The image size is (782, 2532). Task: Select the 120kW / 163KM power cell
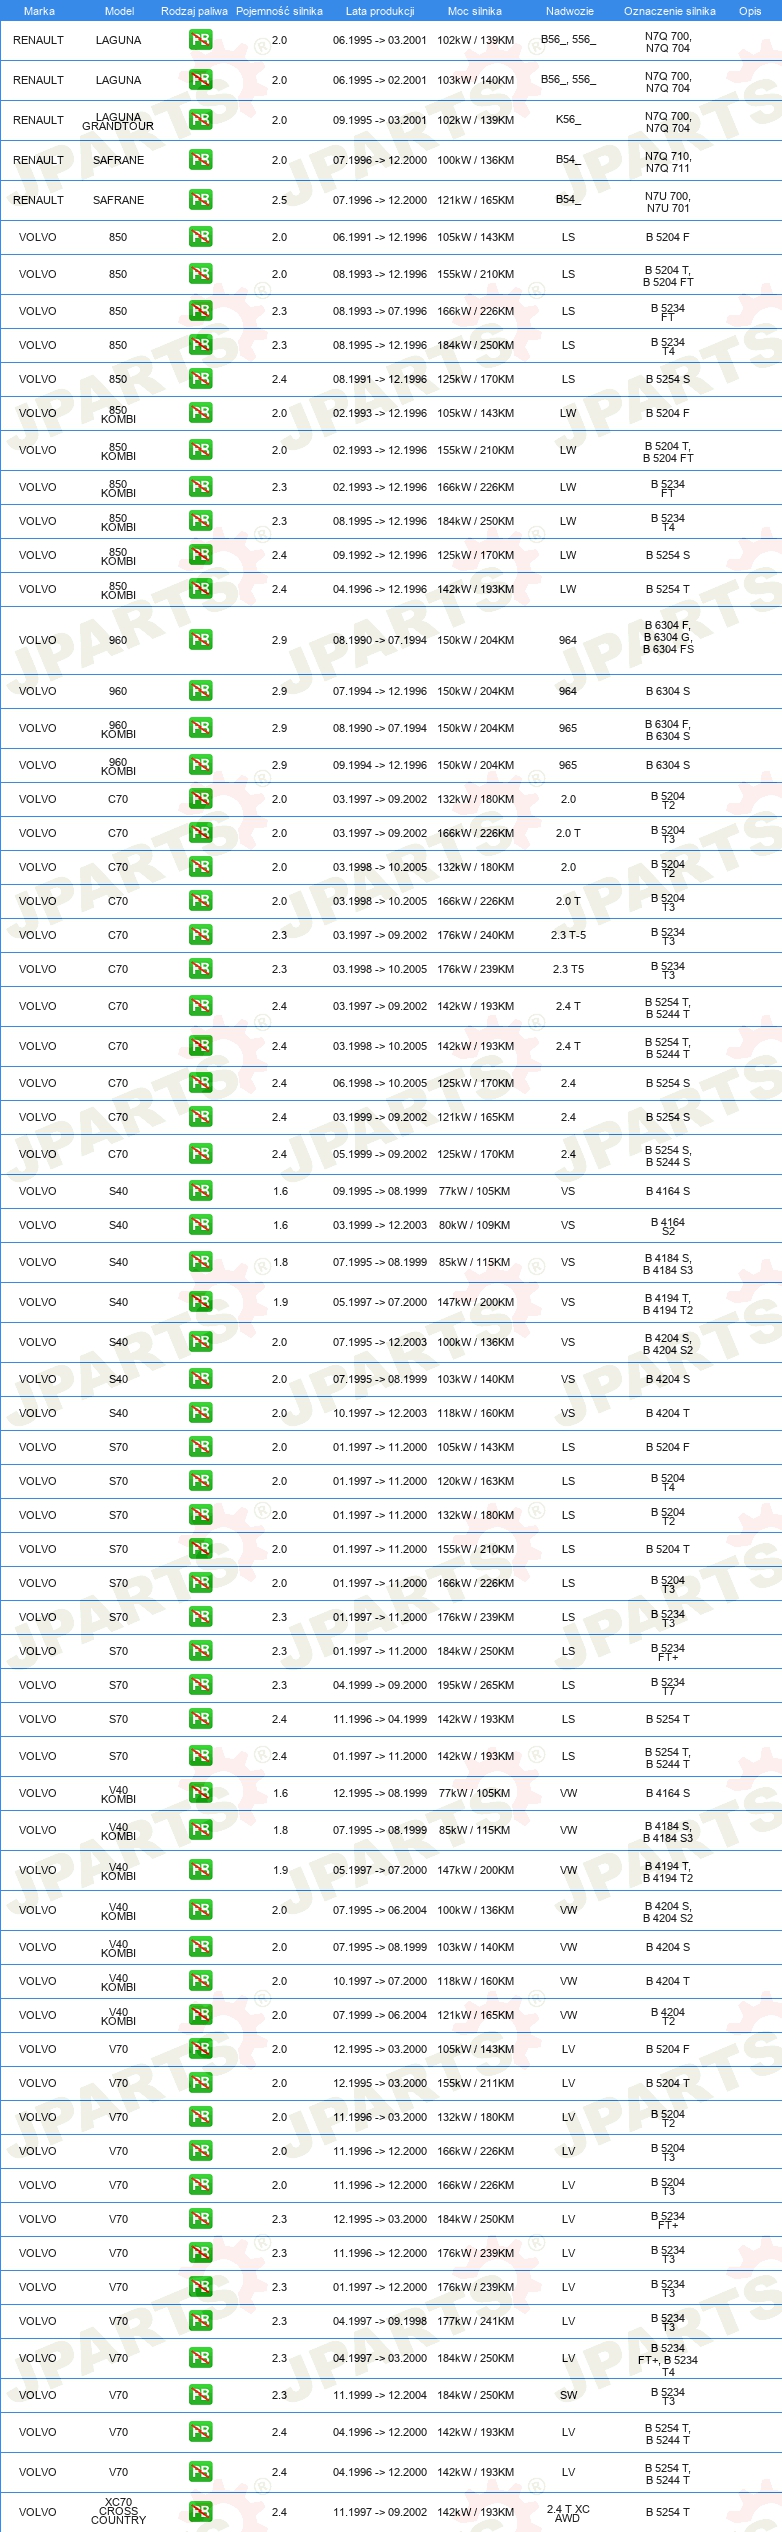(476, 1481)
